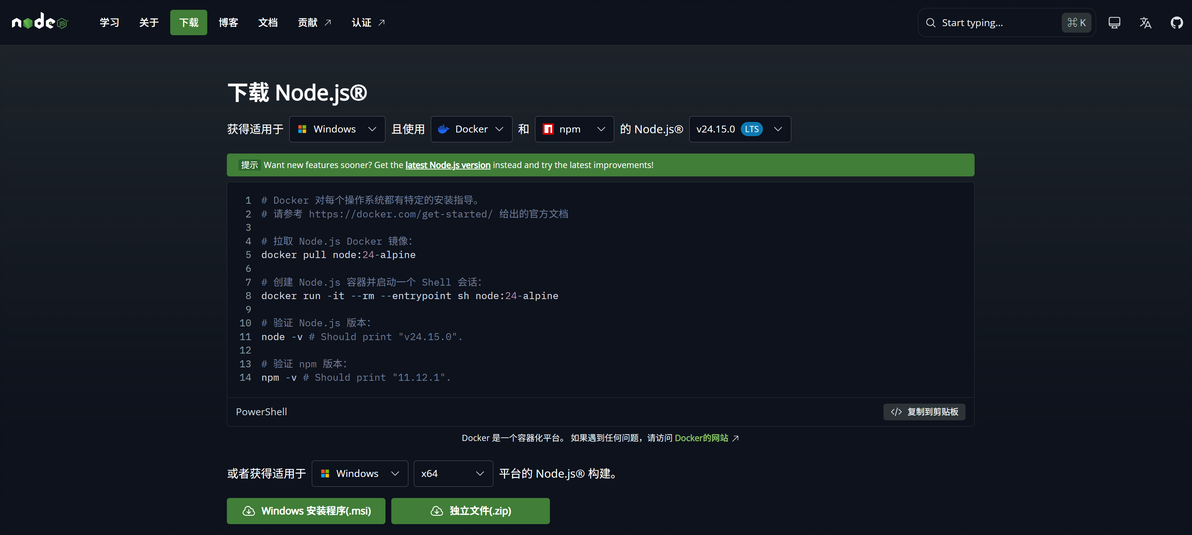This screenshot has height=535, width=1192.
Task: Expand the x64 architecture dropdown
Action: (453, 473)
